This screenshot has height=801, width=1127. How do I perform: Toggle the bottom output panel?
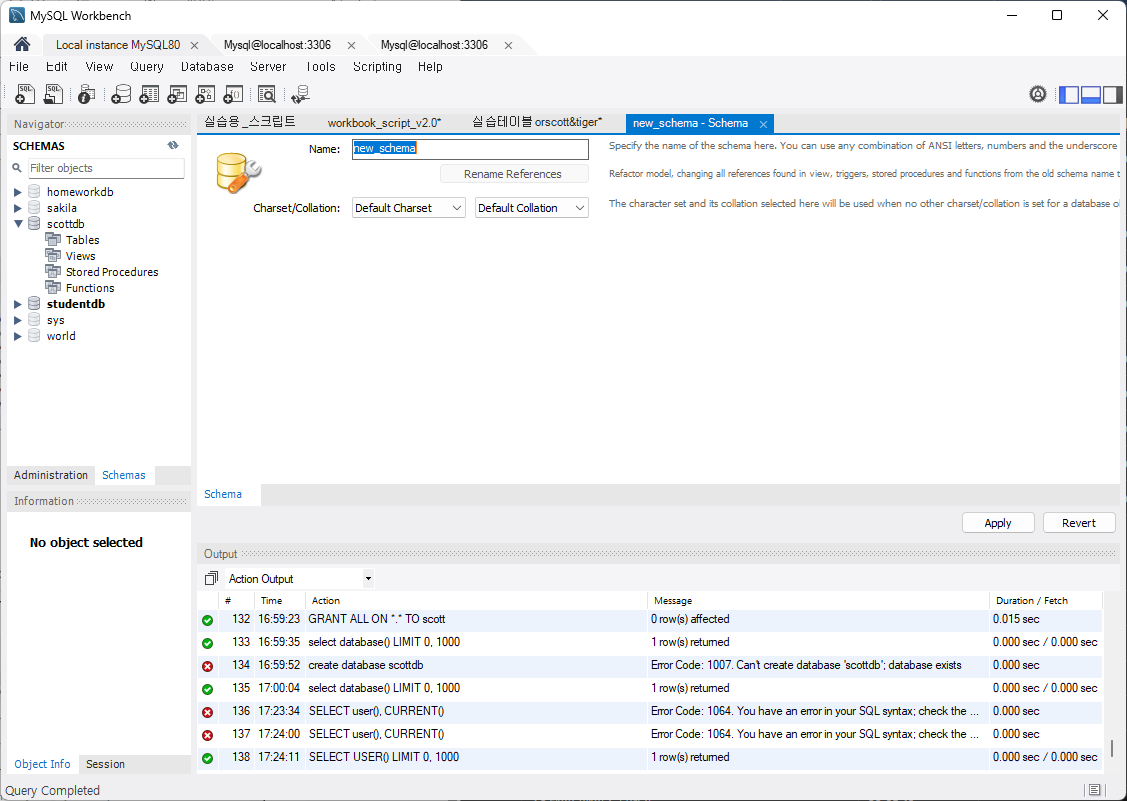tap(1090, 94)
